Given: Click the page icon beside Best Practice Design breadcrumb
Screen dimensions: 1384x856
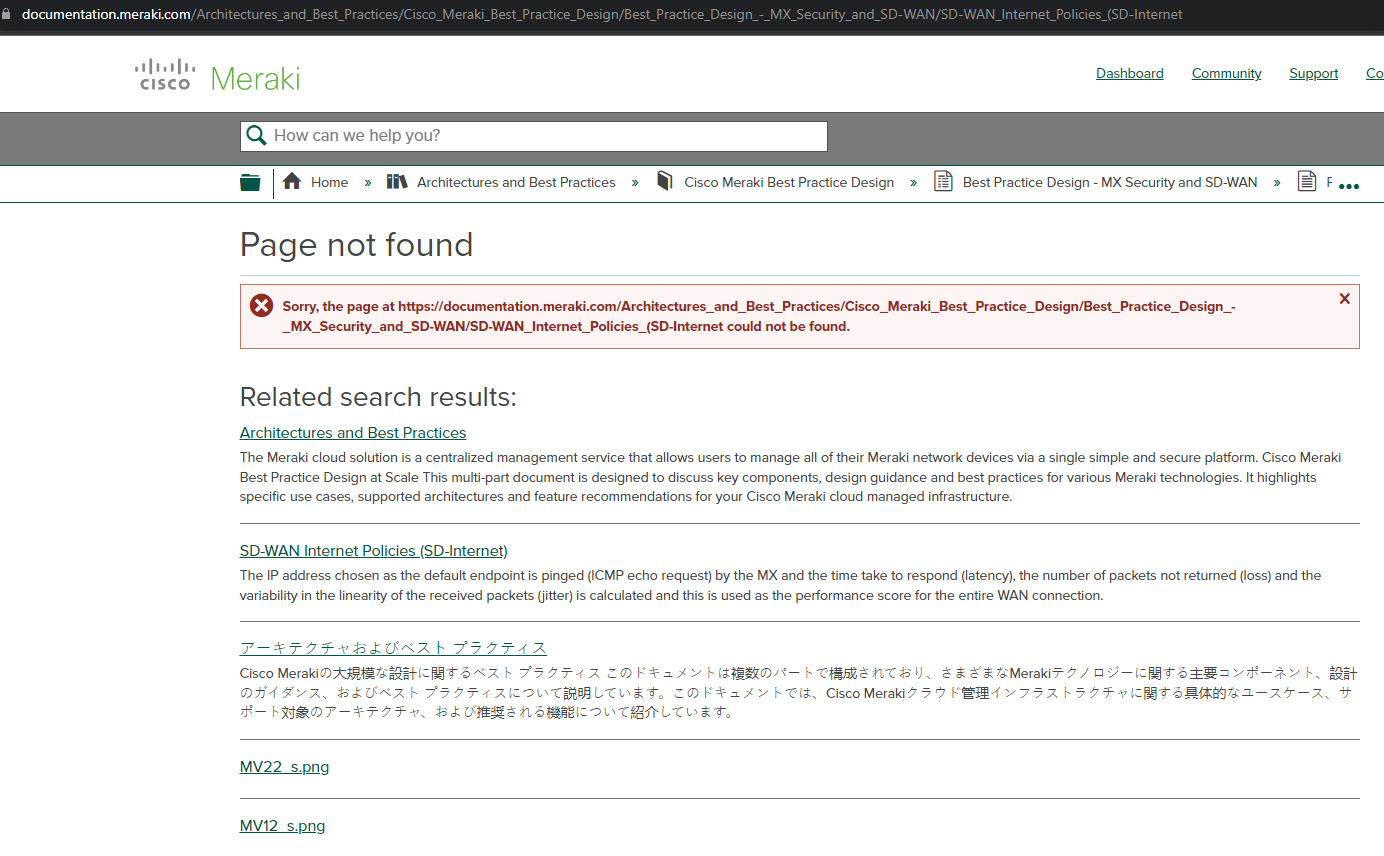Looking at the screenshot, I should pos(942,181).
